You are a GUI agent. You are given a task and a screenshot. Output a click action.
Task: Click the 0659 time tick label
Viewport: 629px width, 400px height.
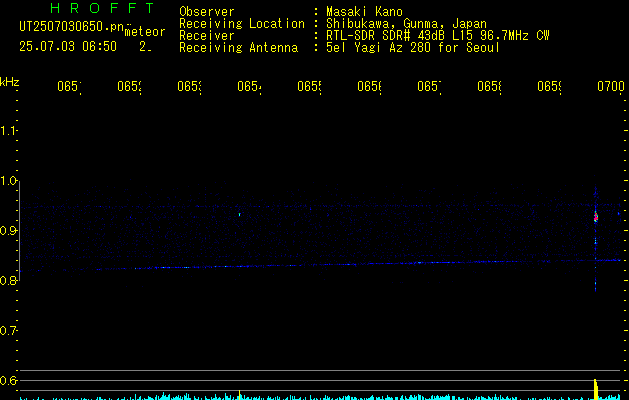point(549,86)
